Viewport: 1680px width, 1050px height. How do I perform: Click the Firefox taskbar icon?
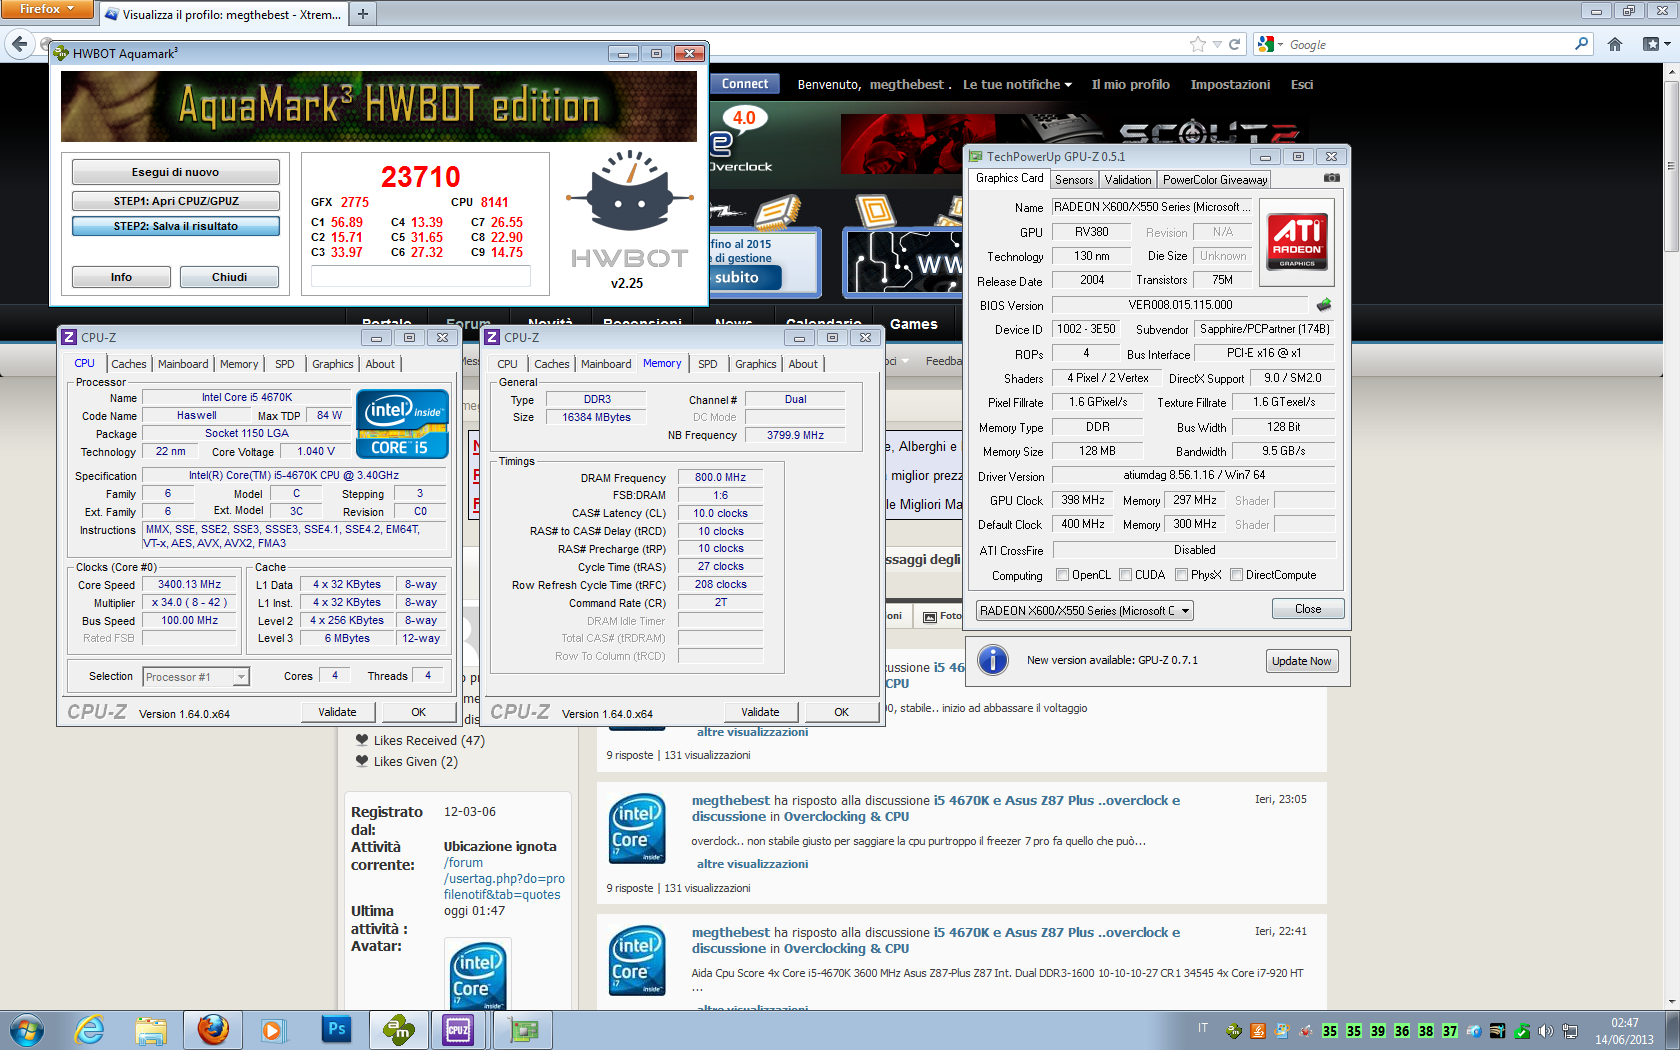(213, 1030)
